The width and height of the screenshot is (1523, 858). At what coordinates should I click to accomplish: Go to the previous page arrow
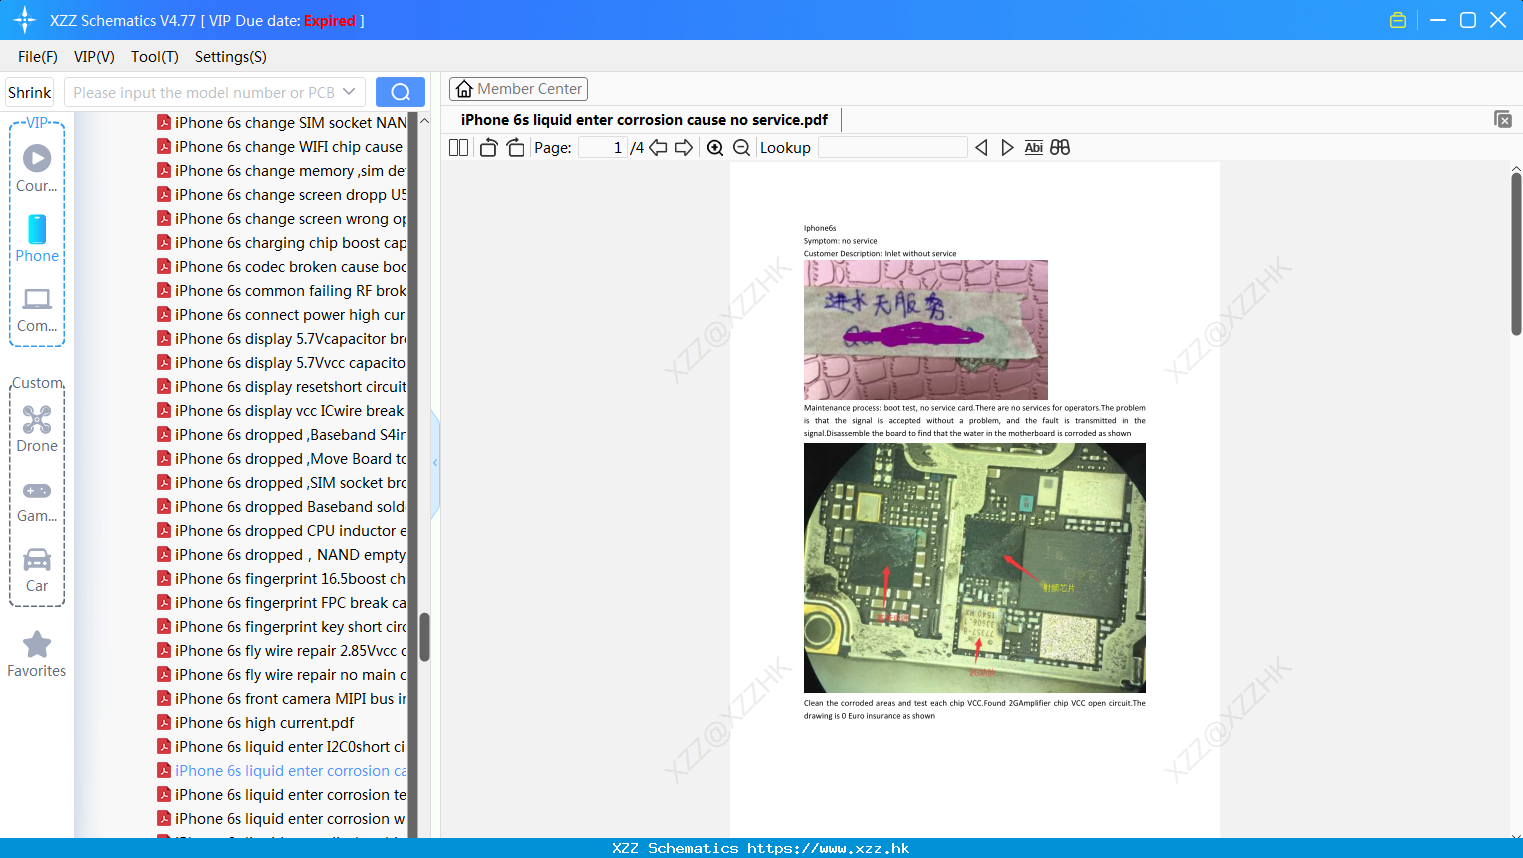[658, 148]
